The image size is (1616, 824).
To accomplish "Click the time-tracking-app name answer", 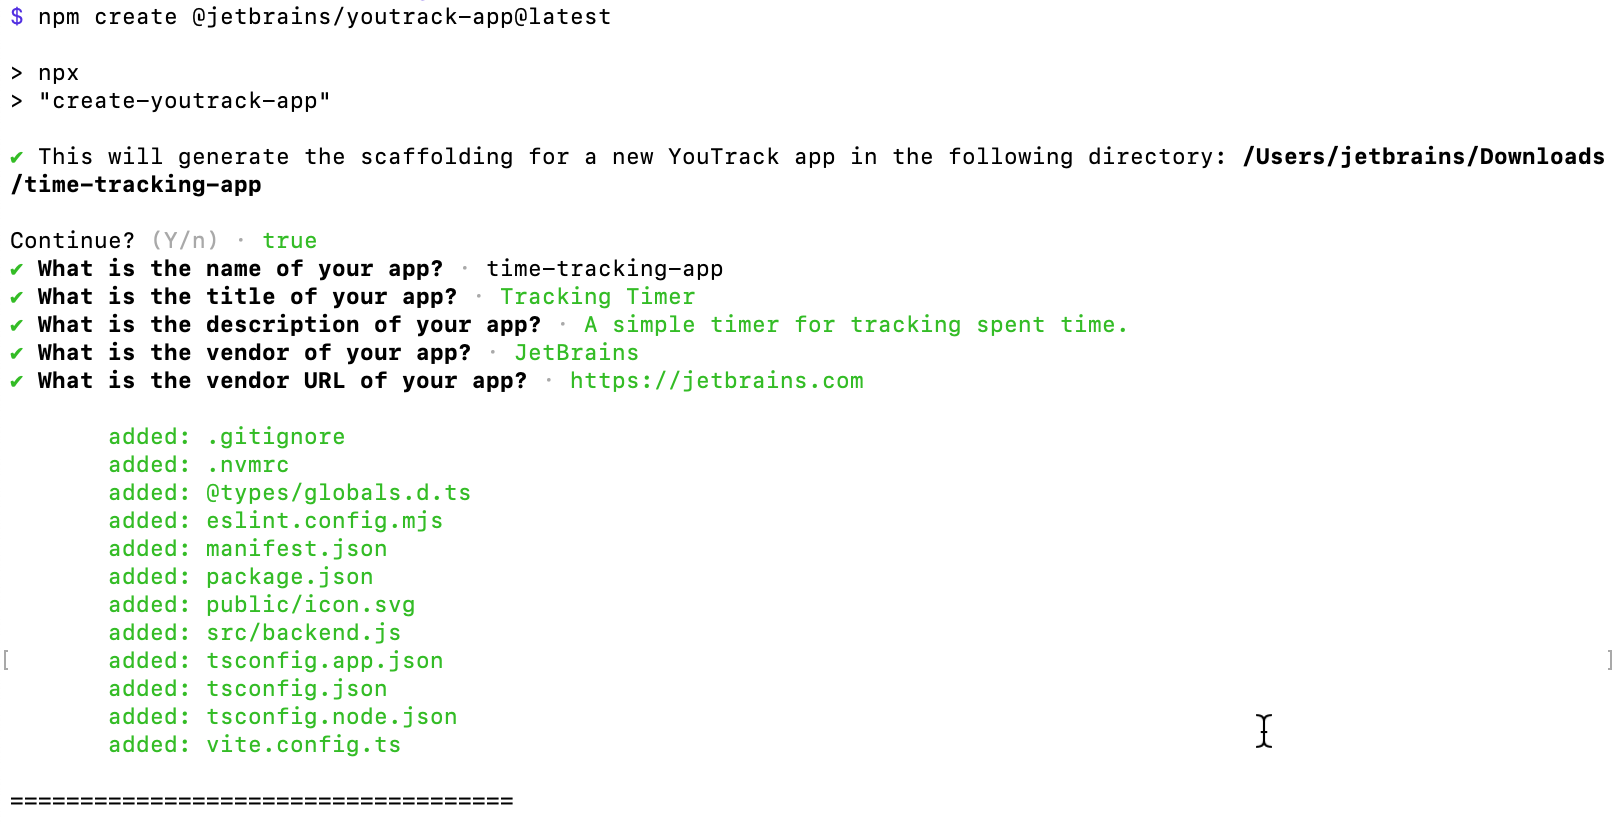I will (x=604, y=269).
